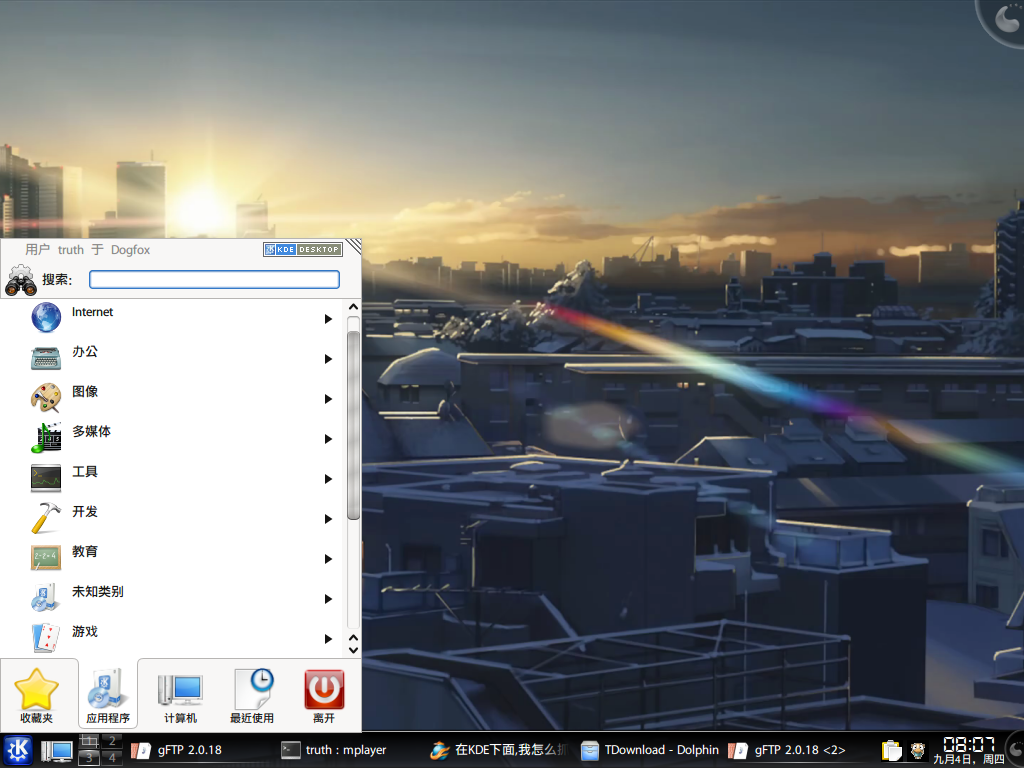Show the 最近使用 recently used tab
1024x768 pixels.
click(252, 695)
